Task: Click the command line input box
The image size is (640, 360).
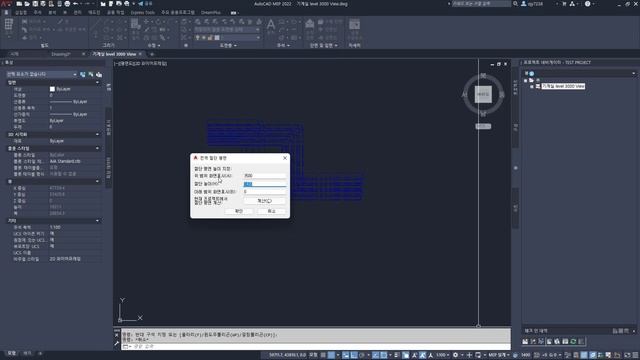Action: coord(316,347)
